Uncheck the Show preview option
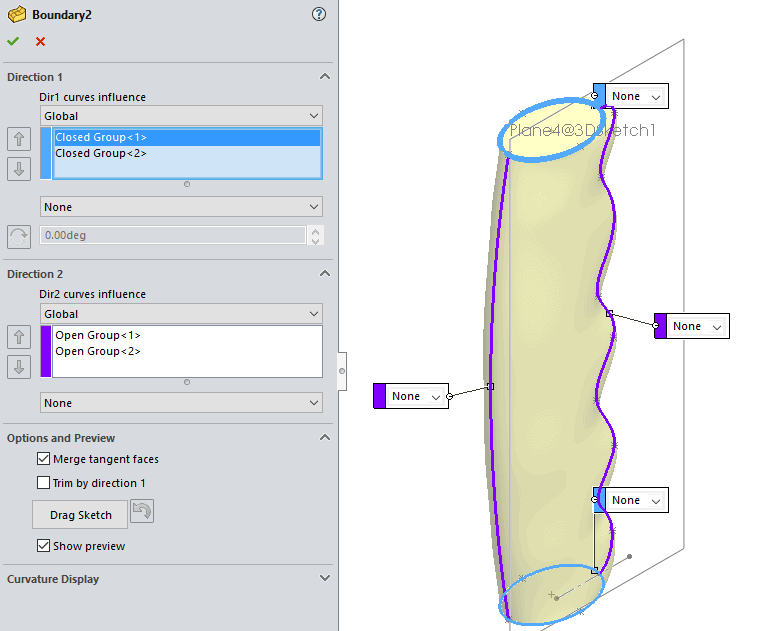This screenshot has height=631, width=772. coord(43,546)
